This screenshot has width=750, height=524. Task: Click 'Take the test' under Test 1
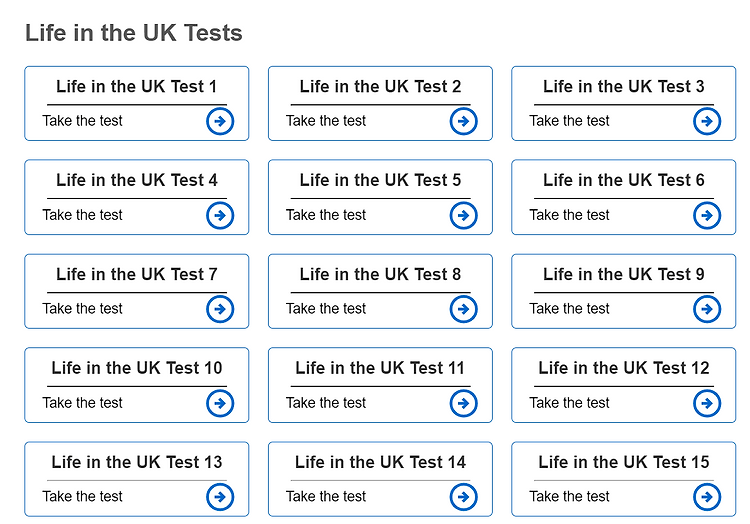point(83,121)
